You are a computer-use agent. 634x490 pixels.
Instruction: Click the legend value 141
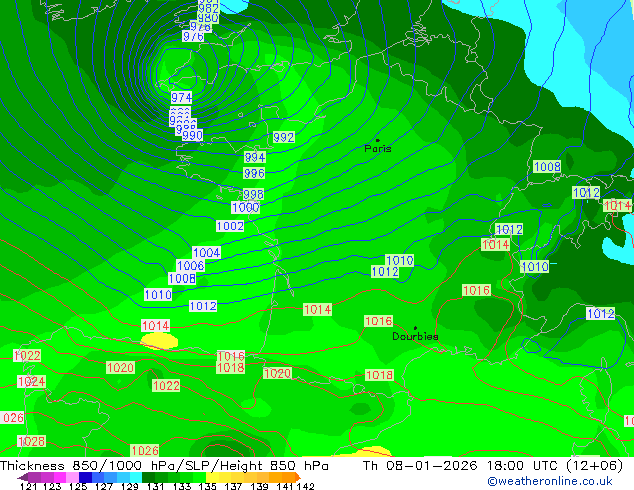click(x=285, y=486)
